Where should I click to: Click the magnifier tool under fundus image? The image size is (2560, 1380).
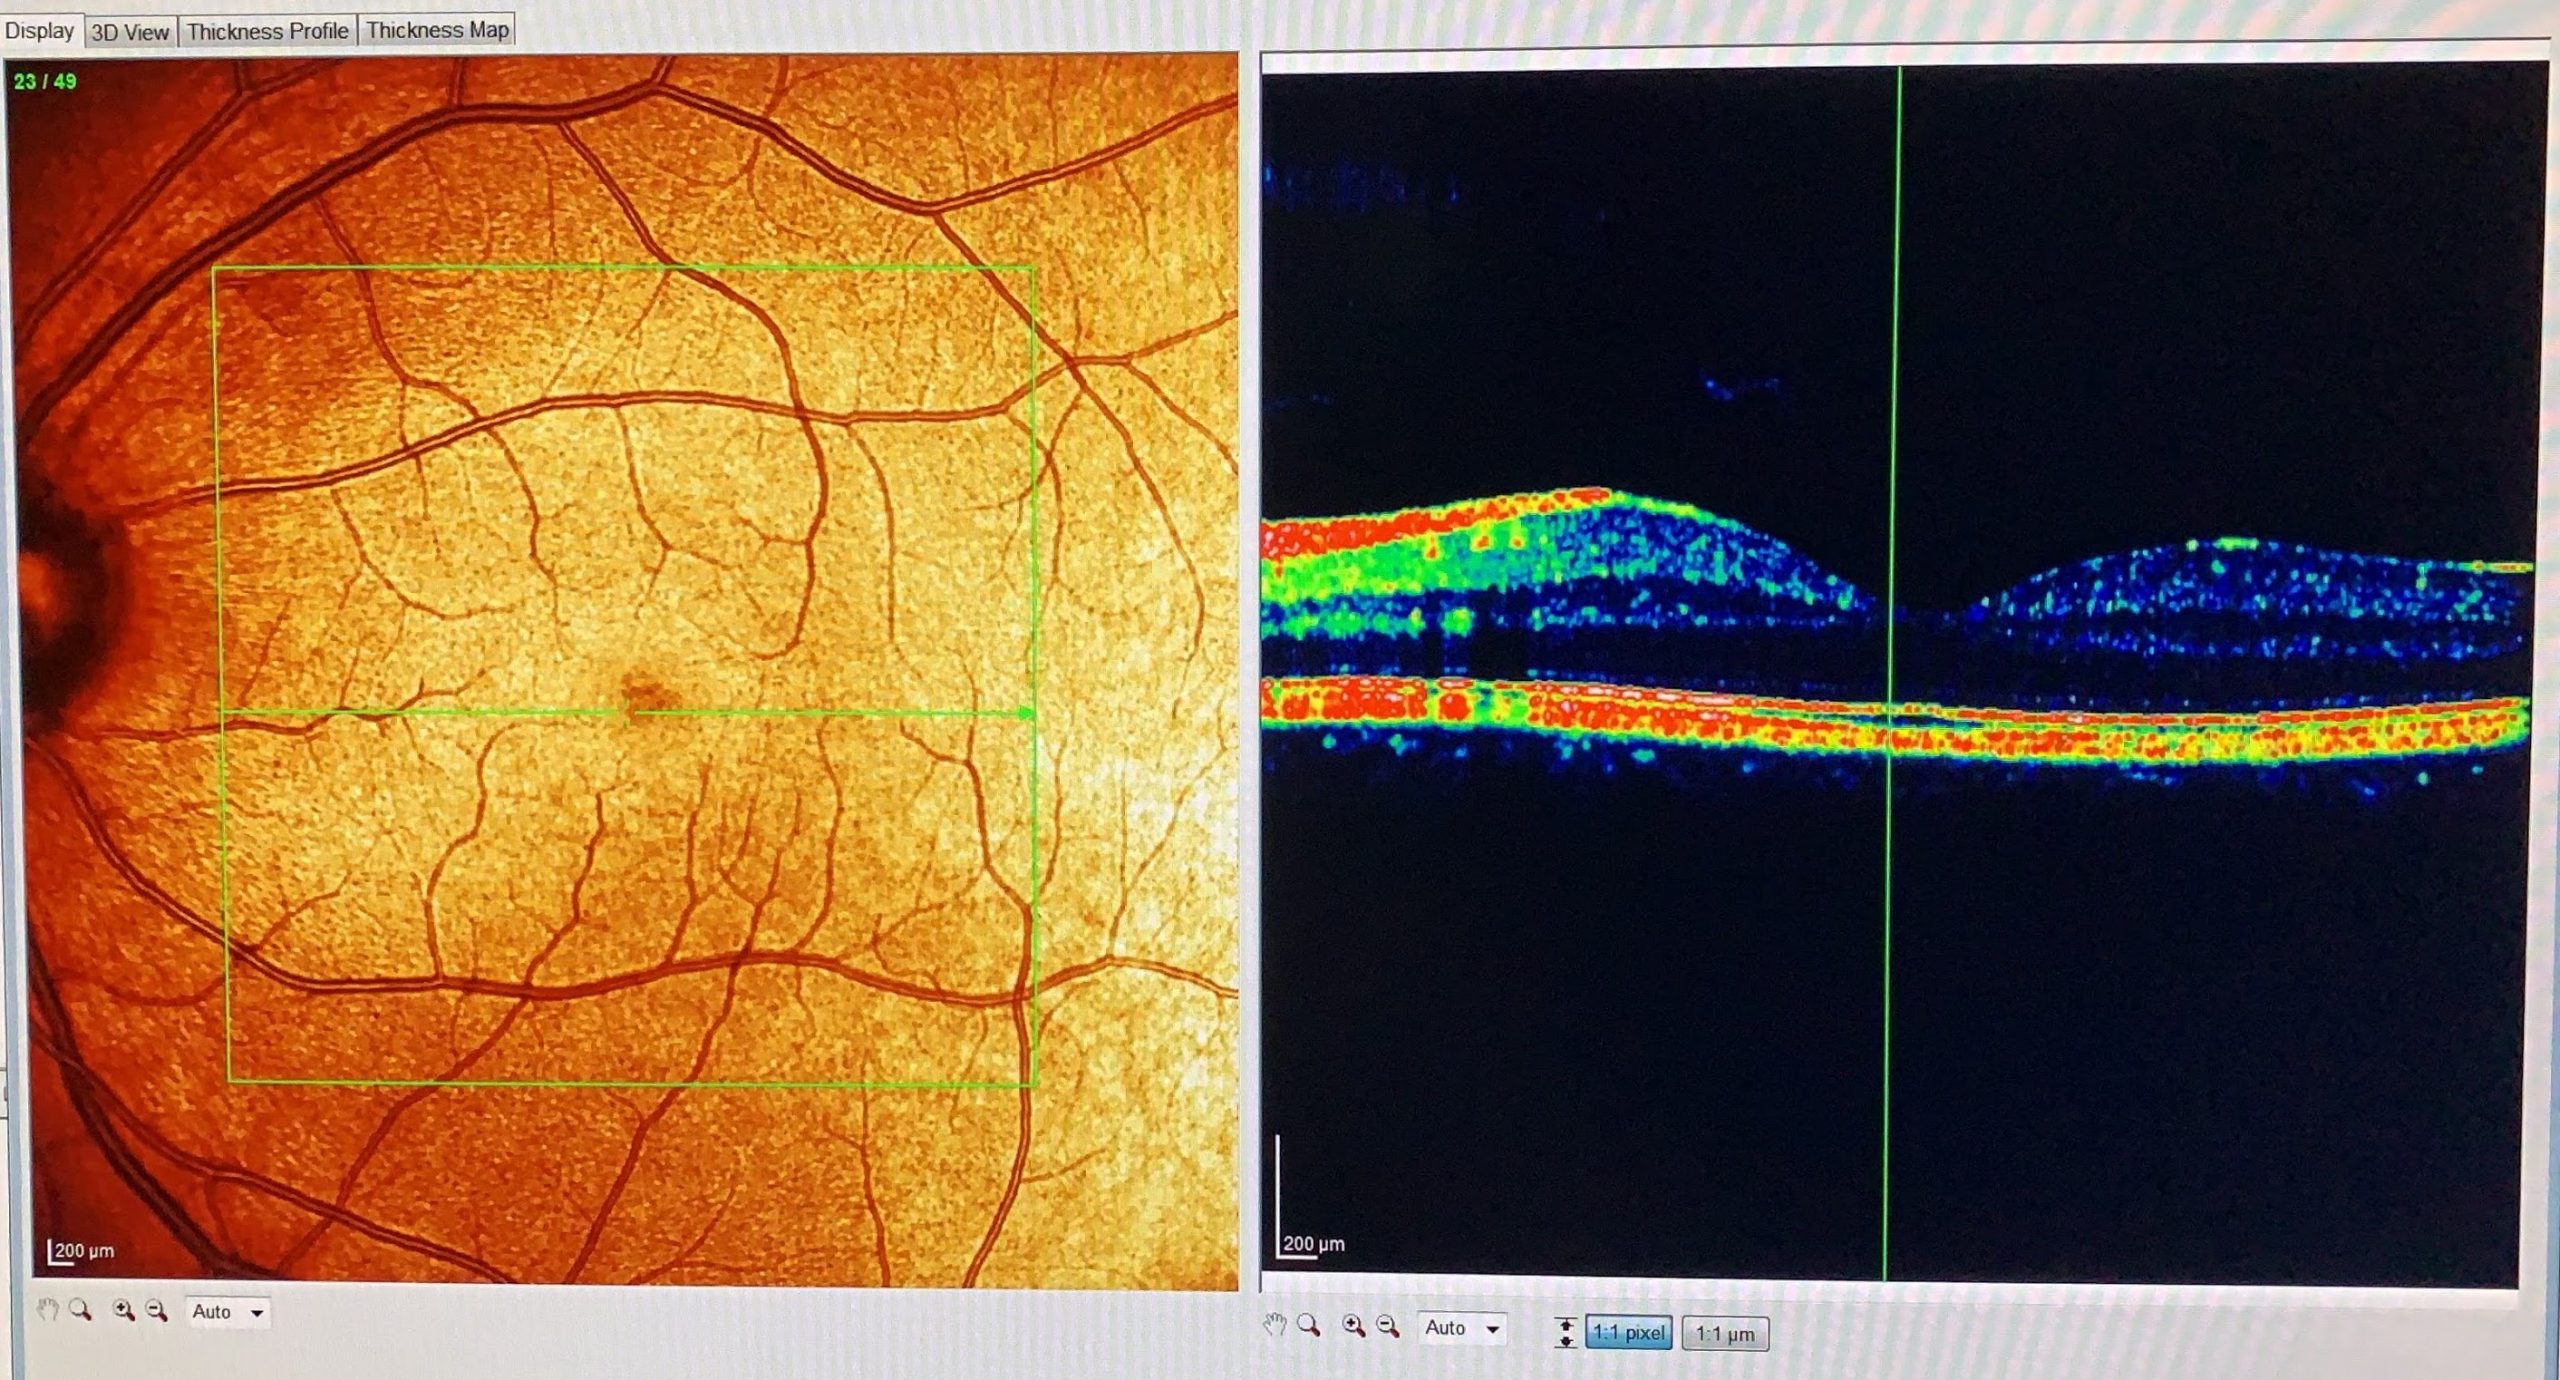point(80,1310)
